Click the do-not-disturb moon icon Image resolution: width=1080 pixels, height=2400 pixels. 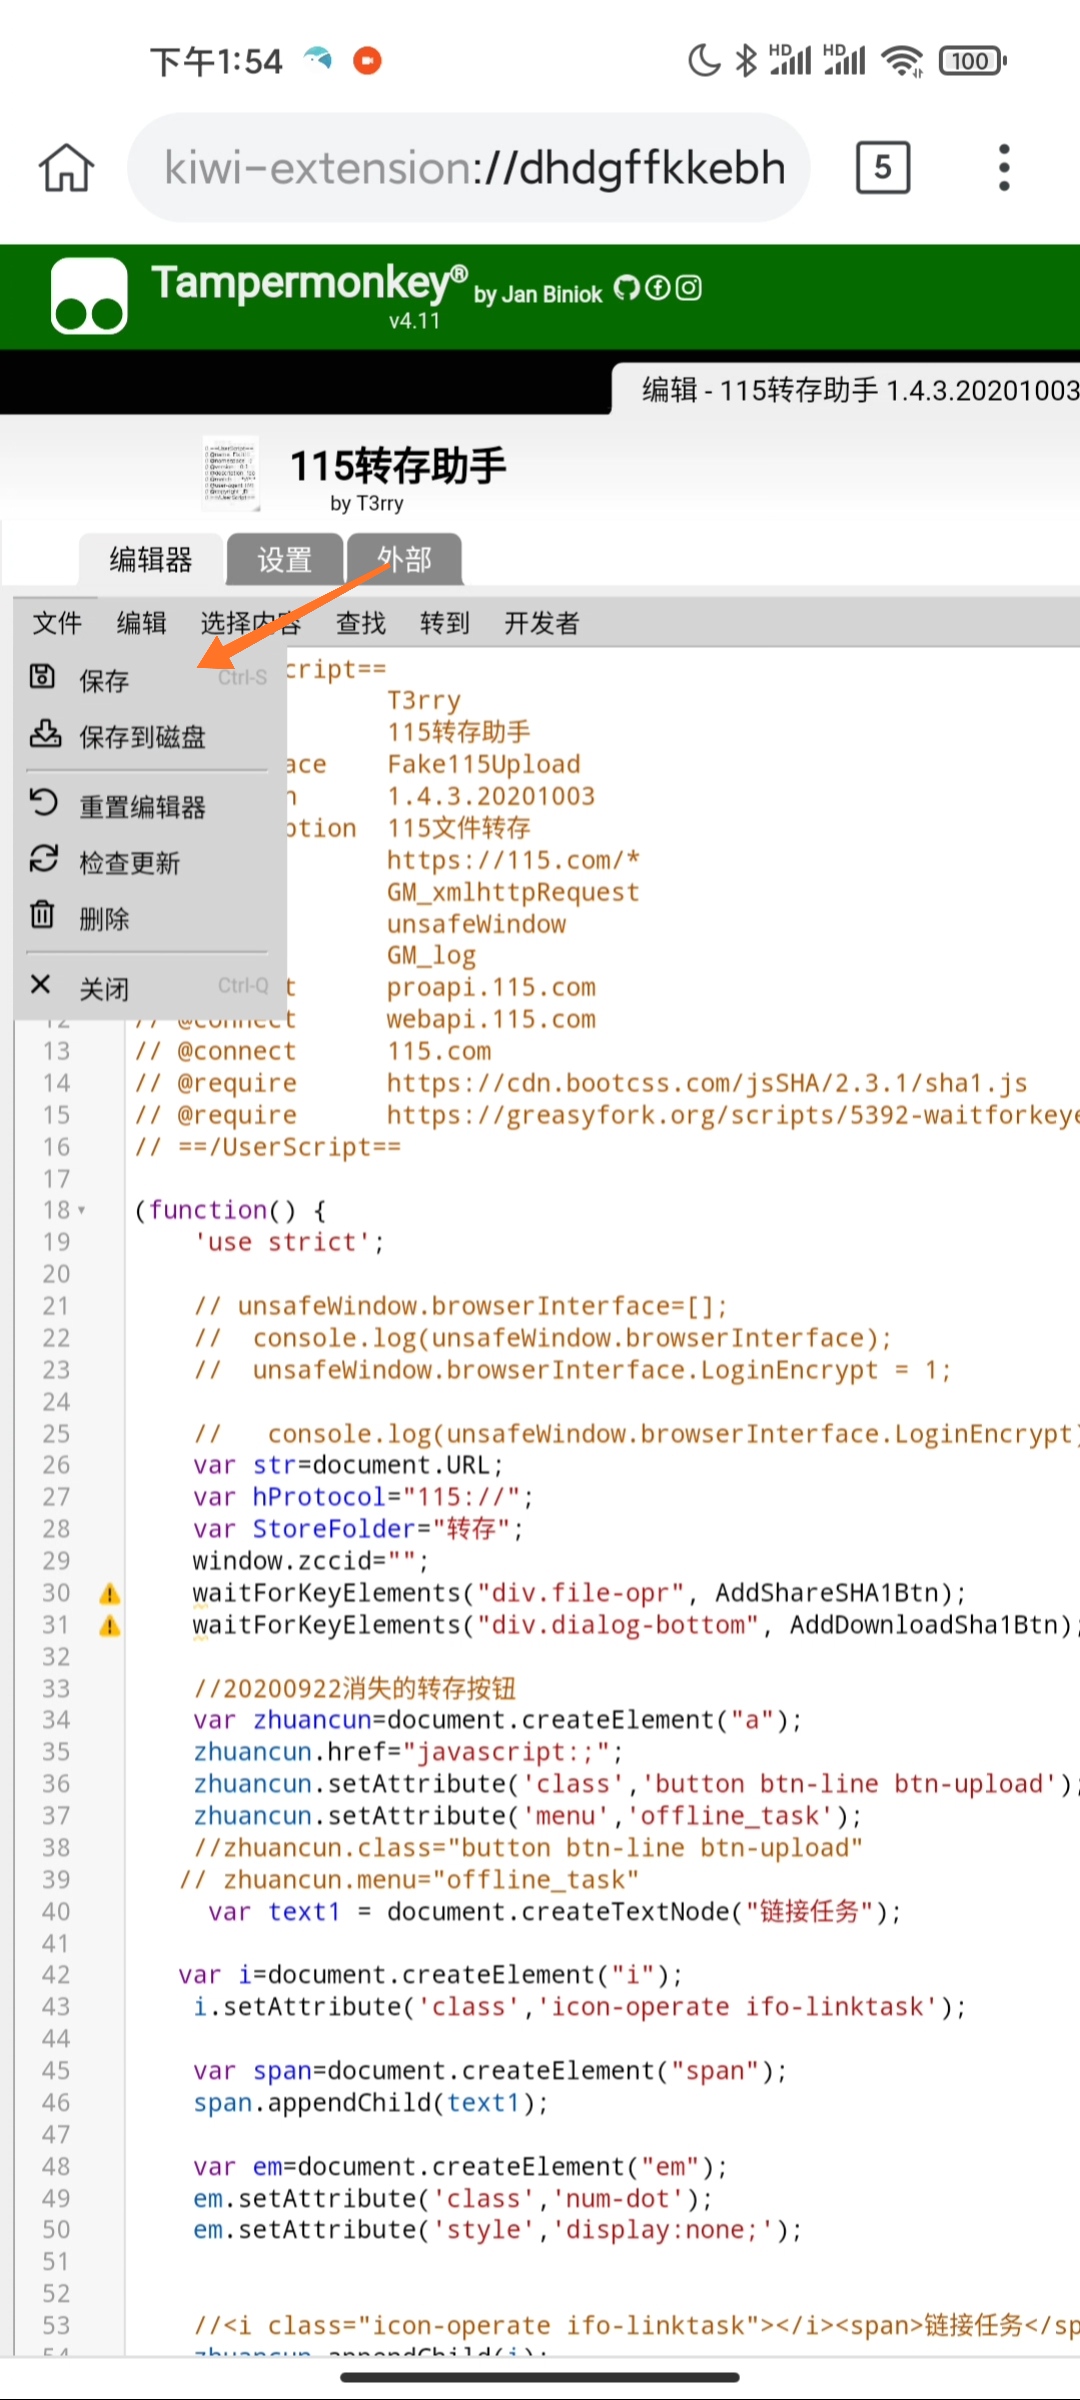pyautogui.click(x=704, y=61)
